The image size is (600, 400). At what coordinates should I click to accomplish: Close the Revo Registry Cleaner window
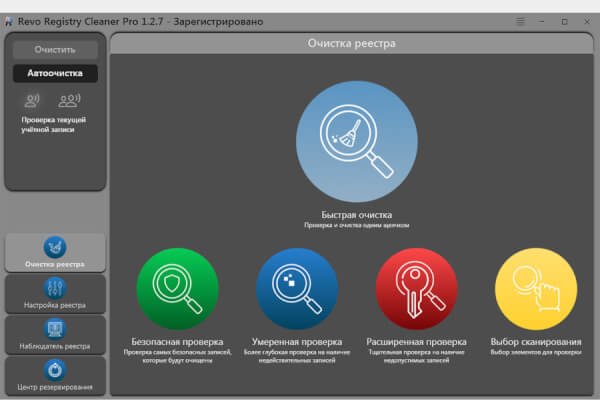tap(587, 21)
